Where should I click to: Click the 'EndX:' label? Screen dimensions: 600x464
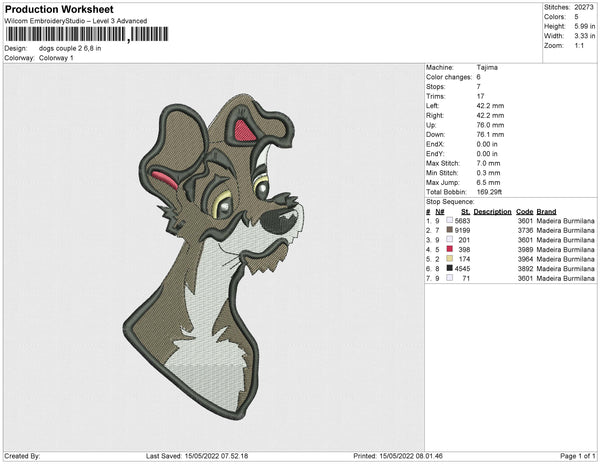(x=435, y=144)
